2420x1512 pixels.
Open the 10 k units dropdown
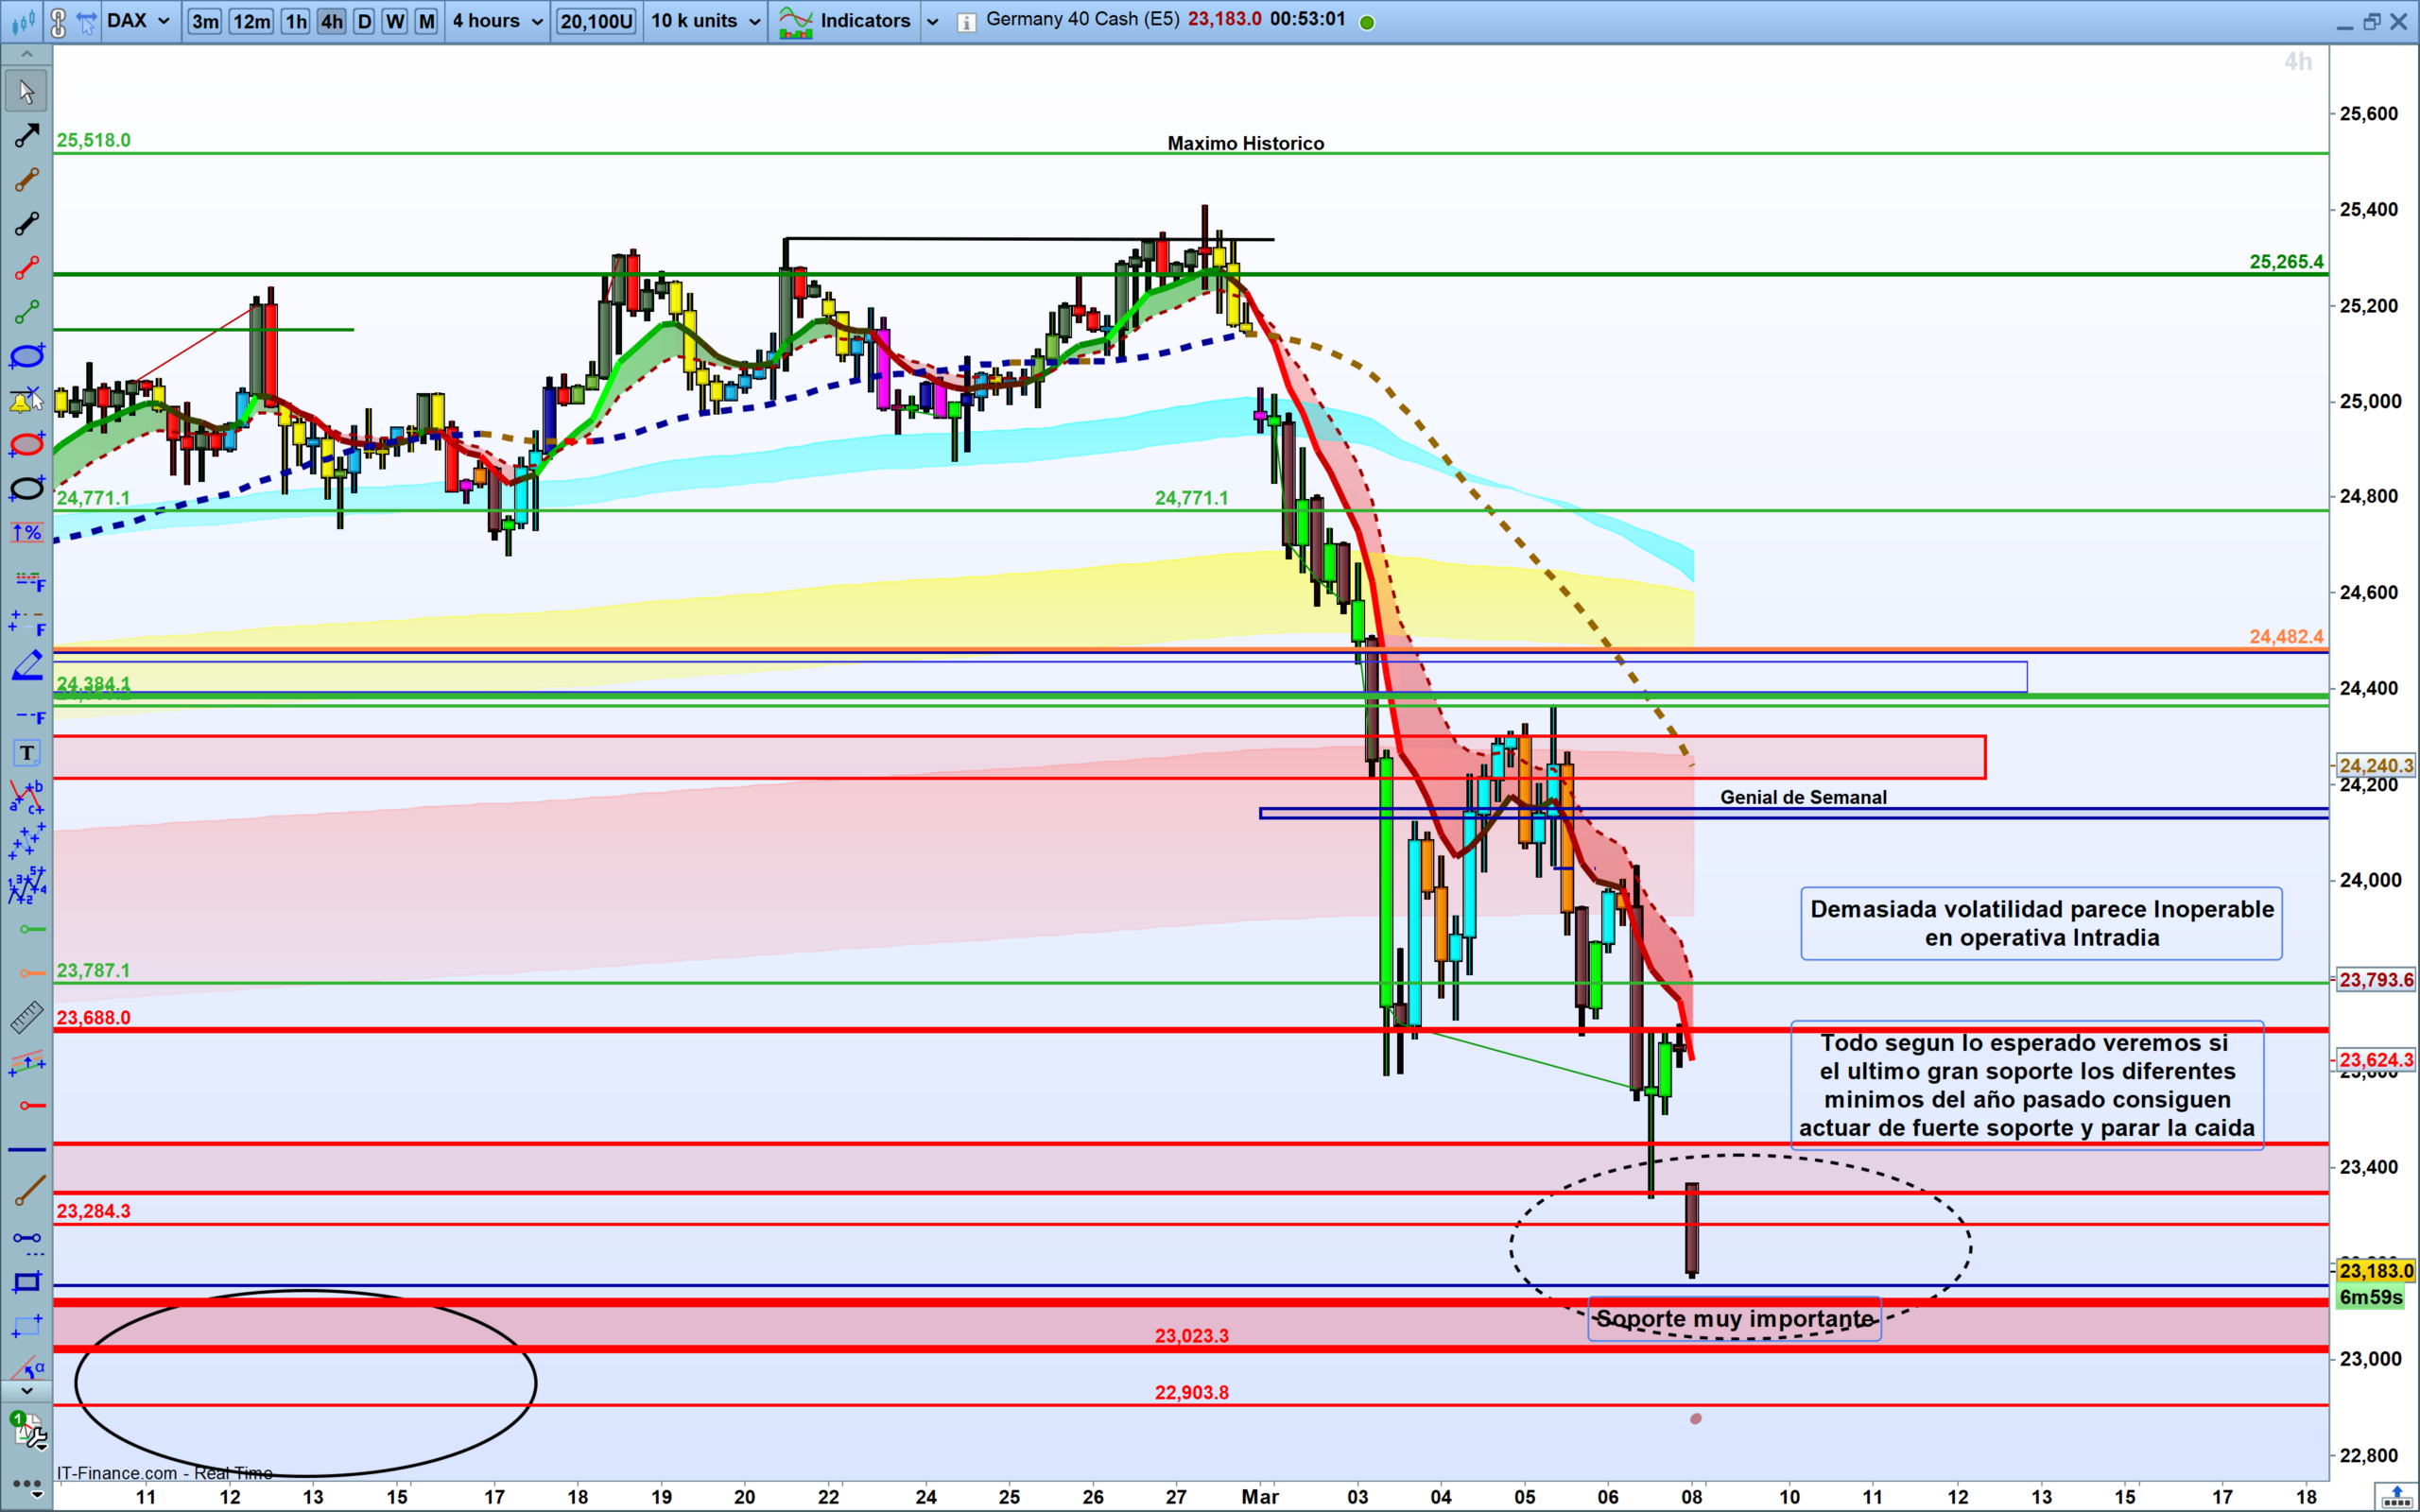point(705,21)
